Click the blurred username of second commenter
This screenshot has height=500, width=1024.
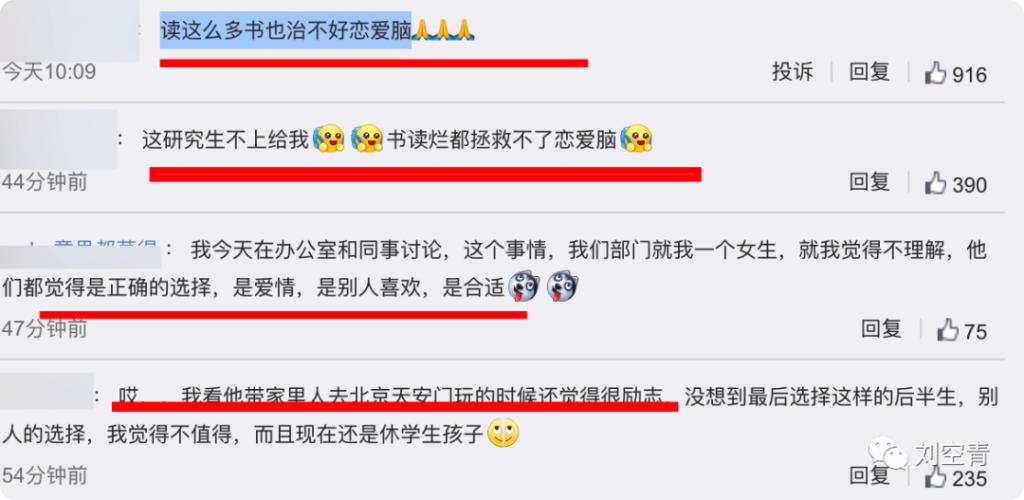point(59,140)
